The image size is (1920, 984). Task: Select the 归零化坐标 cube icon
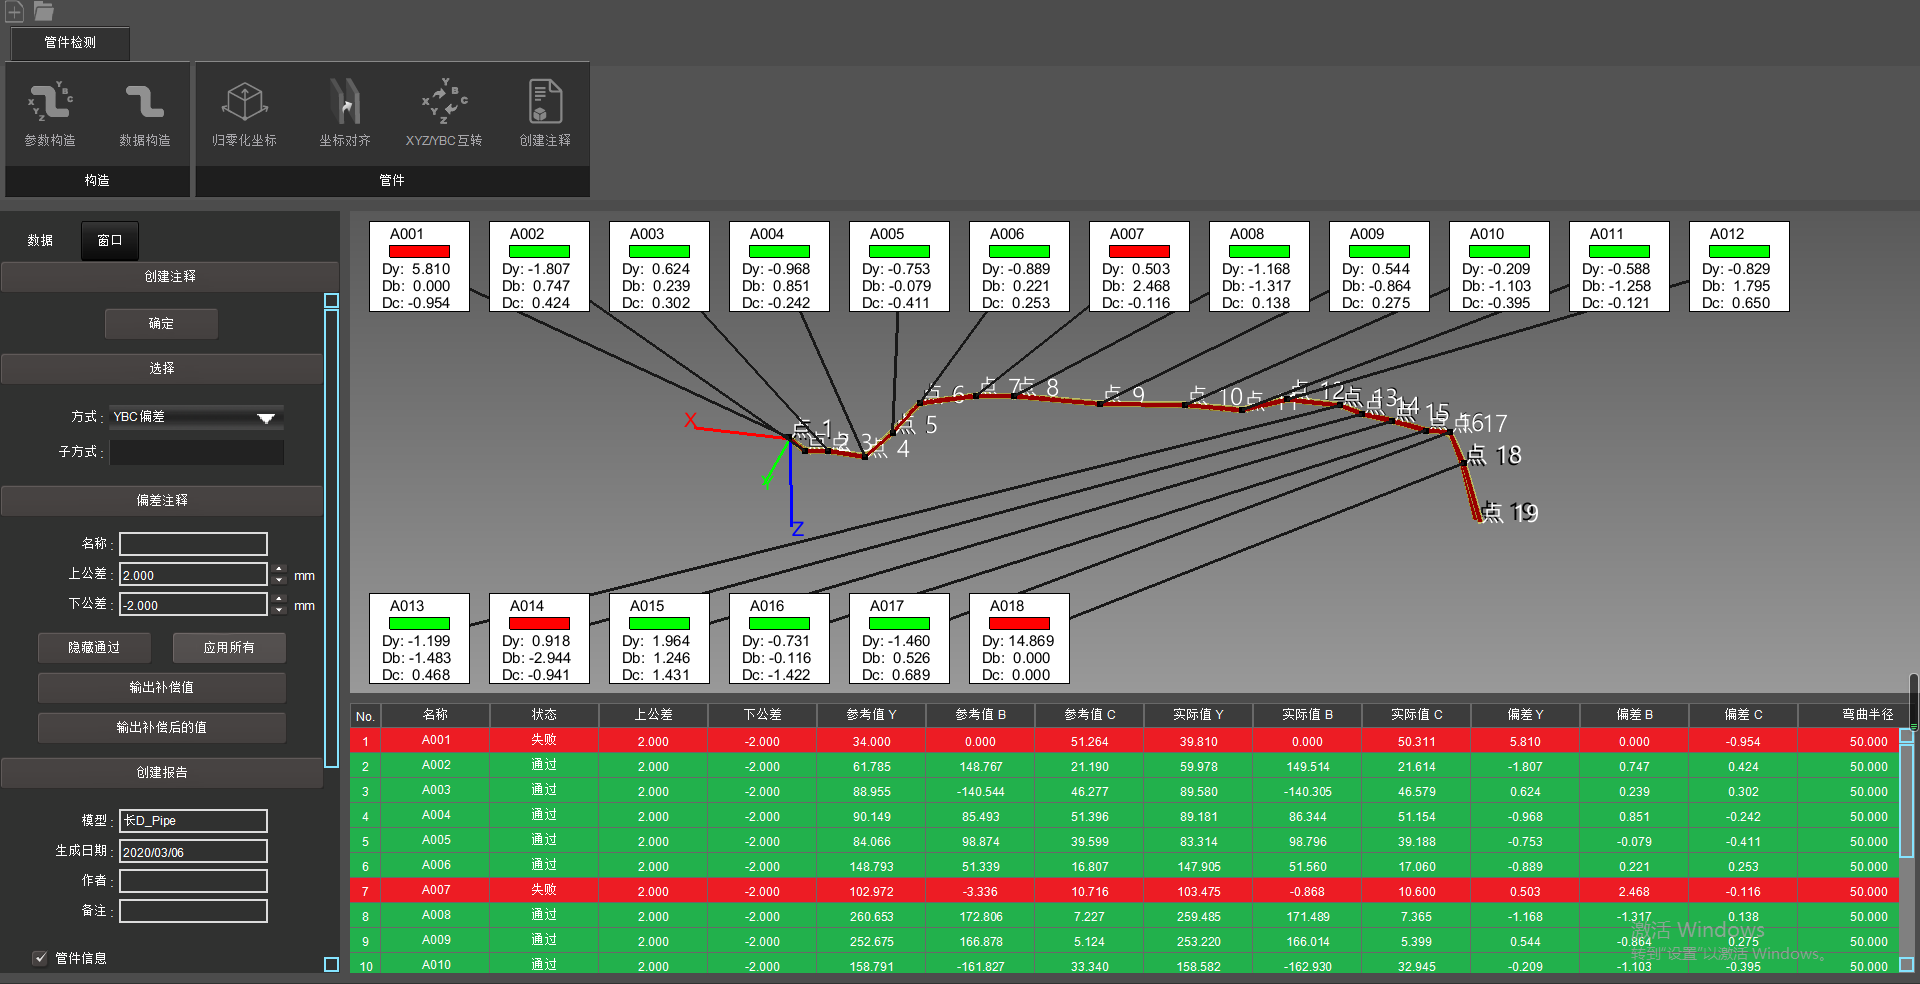click(244, 104)
